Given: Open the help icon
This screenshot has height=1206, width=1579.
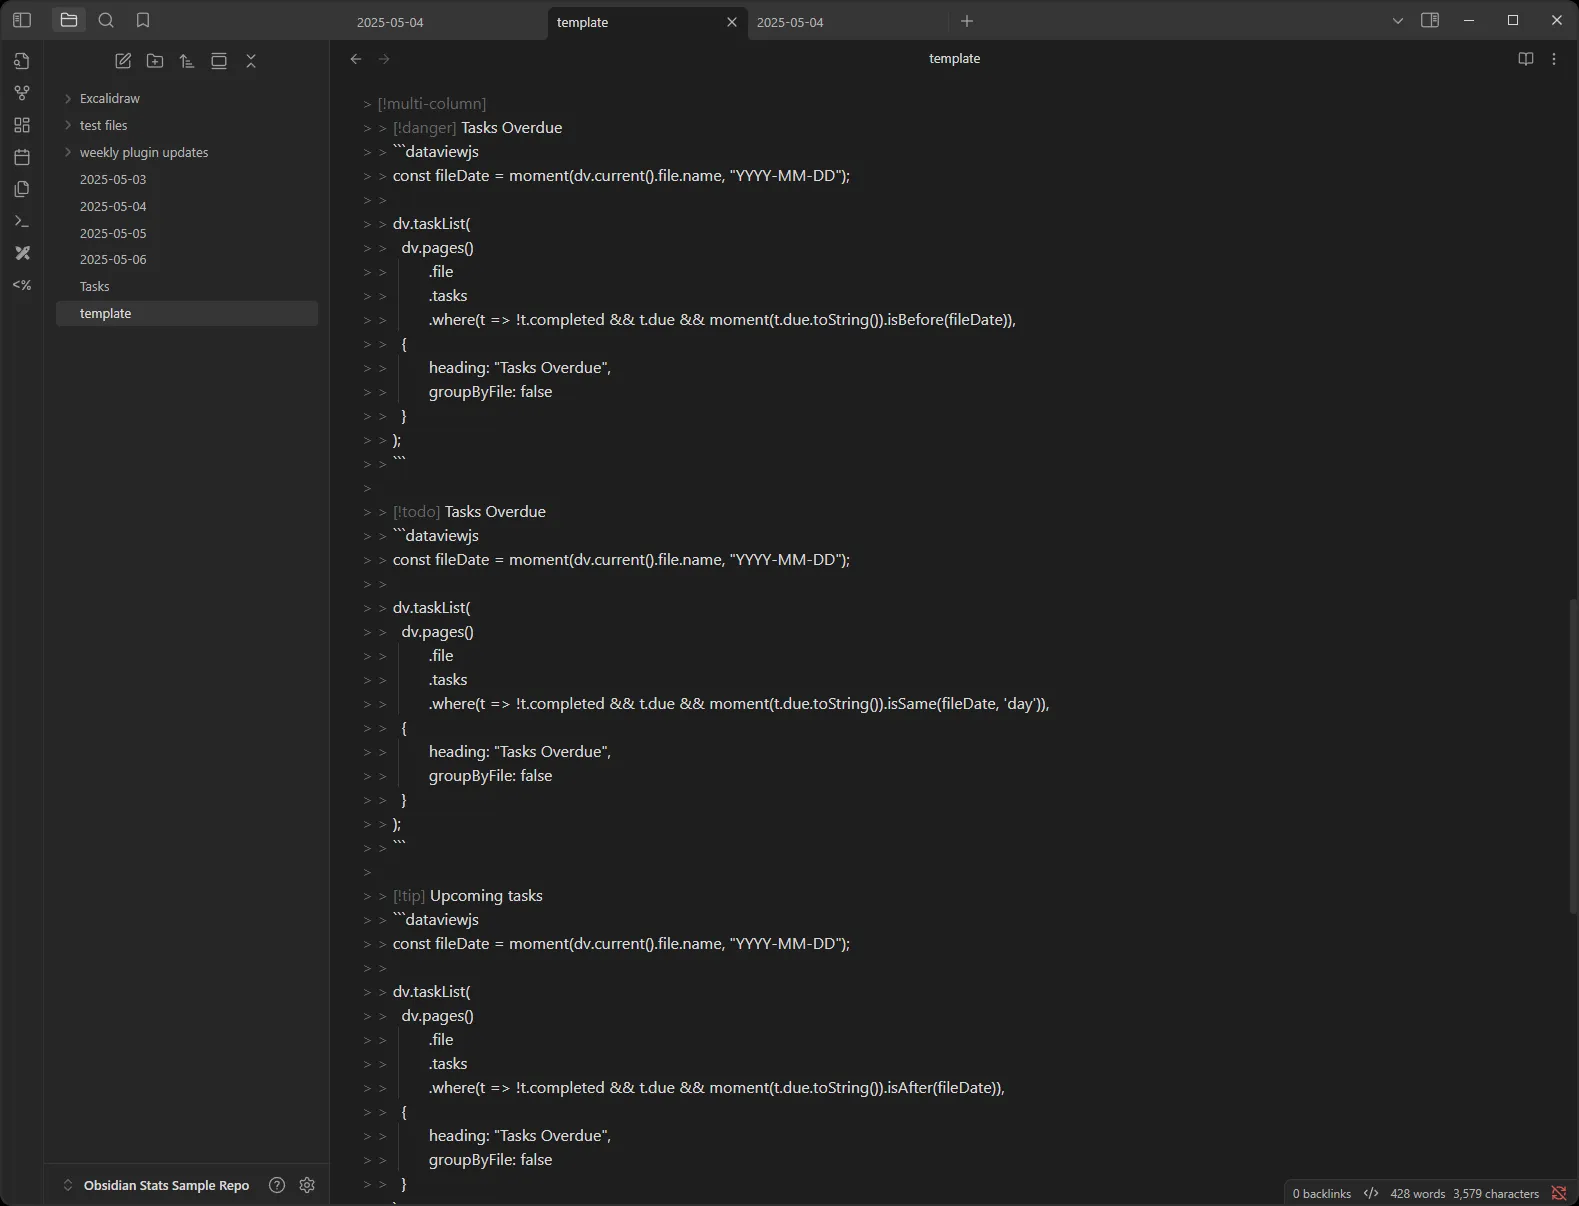Looking at the screenshot, I should (277, 1185).
